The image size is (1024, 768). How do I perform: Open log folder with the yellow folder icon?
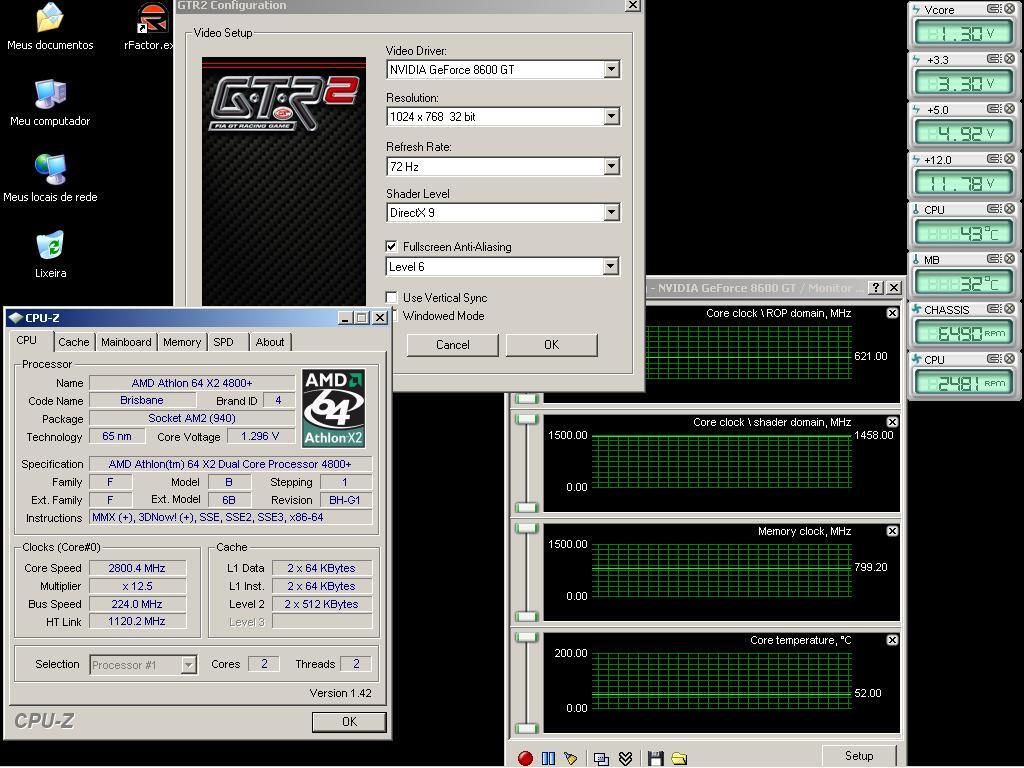[679, 758]
